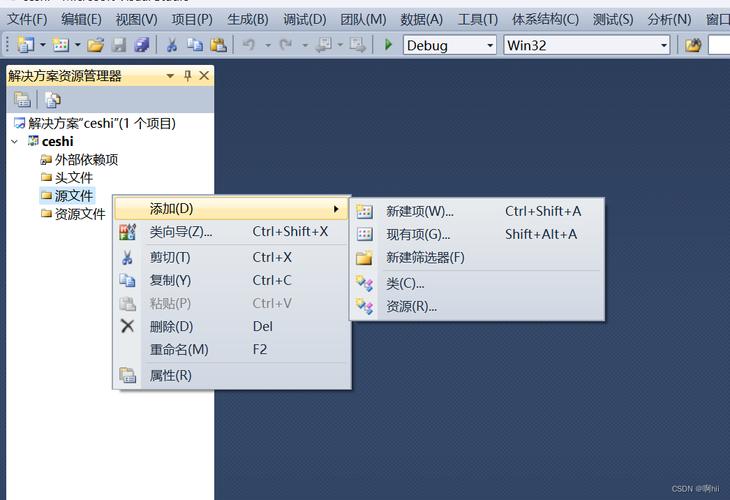Collapse the ceshi project node
Viewport: 730px width, 500px height.
coord(15,141)
